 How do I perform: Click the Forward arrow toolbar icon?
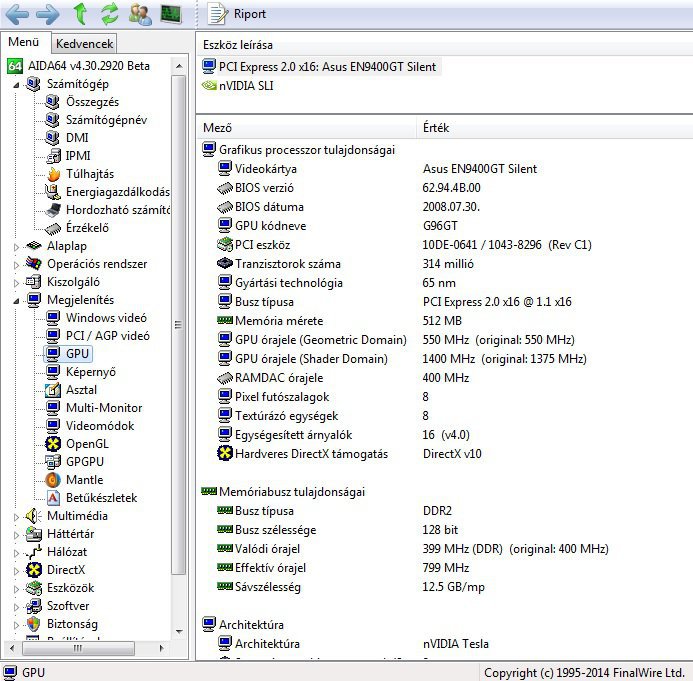47,14
